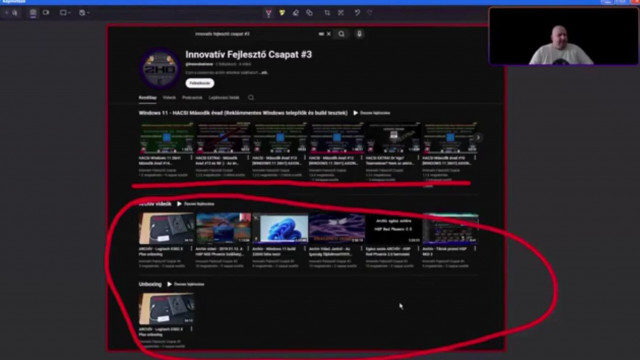This screenshot has width=640, height=360.
Task: Switch to video recording mode icon
Action: pos(46,13)
